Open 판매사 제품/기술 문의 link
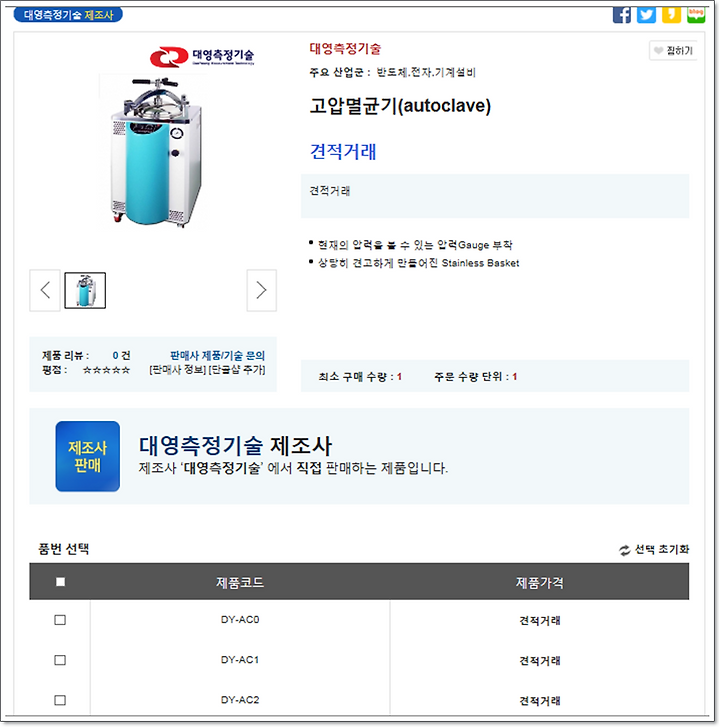720x727 pixels. (x=217, y=356)
